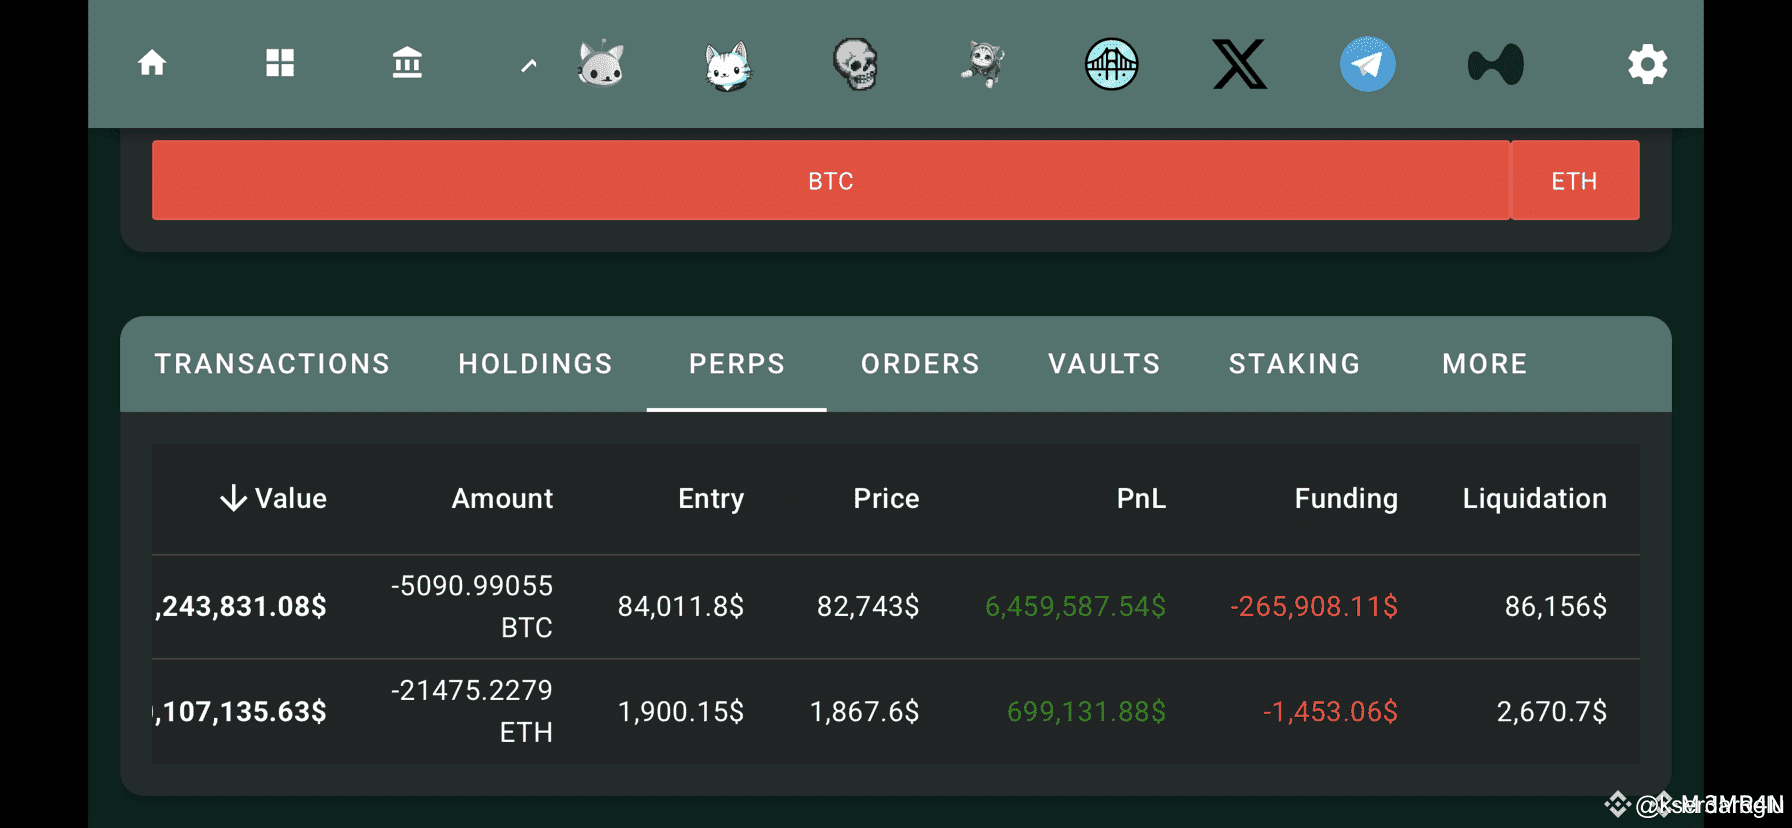1792x828 pixels.
Task: Sort table by PnL column header
Action: click(1141, 498)
